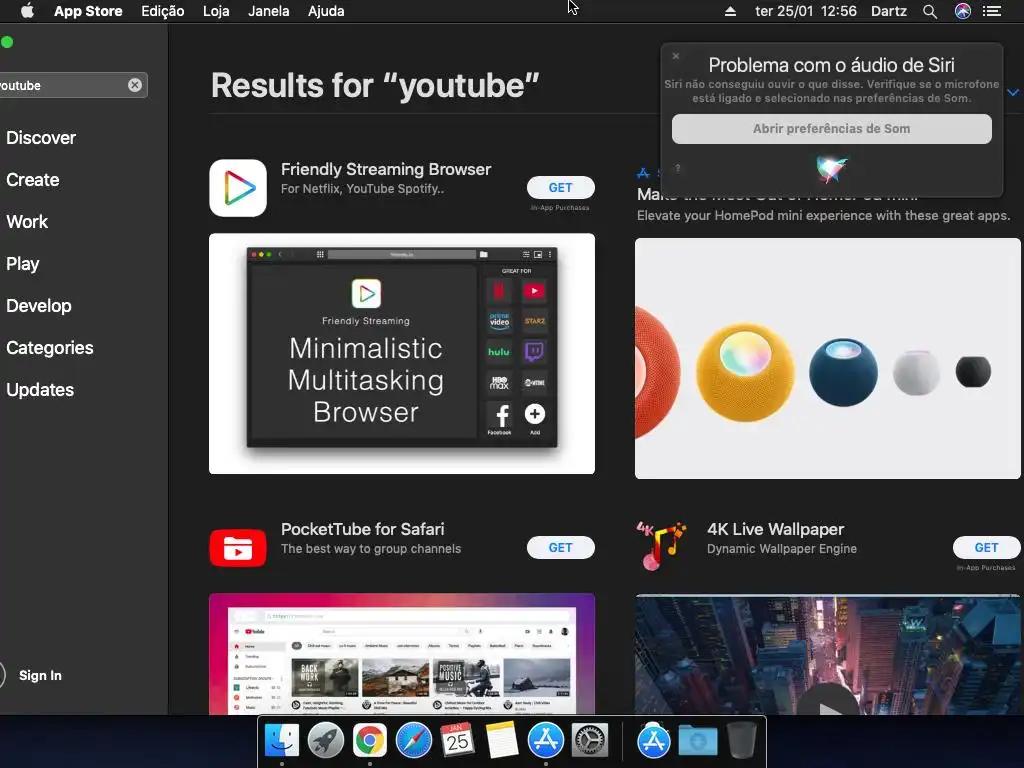The height and width of the screenshot is (768, 1024).
Task: View PocketTube YouTube screenshot
Action: tap(402, 654)
